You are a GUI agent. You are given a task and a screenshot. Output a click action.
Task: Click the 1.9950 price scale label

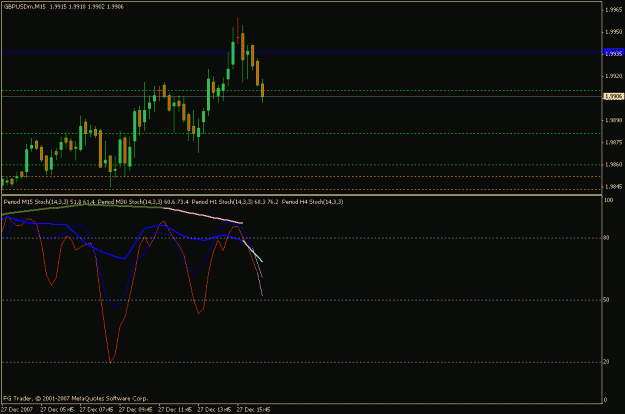614,32
